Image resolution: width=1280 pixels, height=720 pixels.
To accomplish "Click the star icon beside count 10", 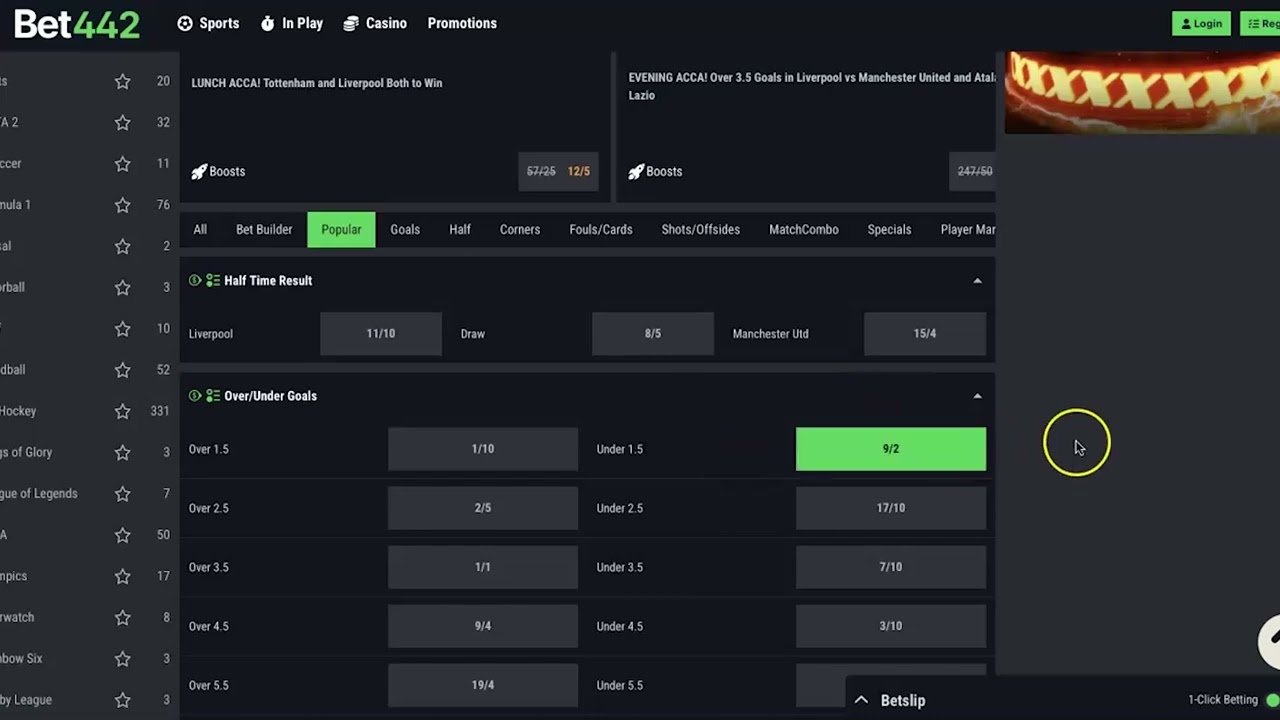I will point(122,328).
